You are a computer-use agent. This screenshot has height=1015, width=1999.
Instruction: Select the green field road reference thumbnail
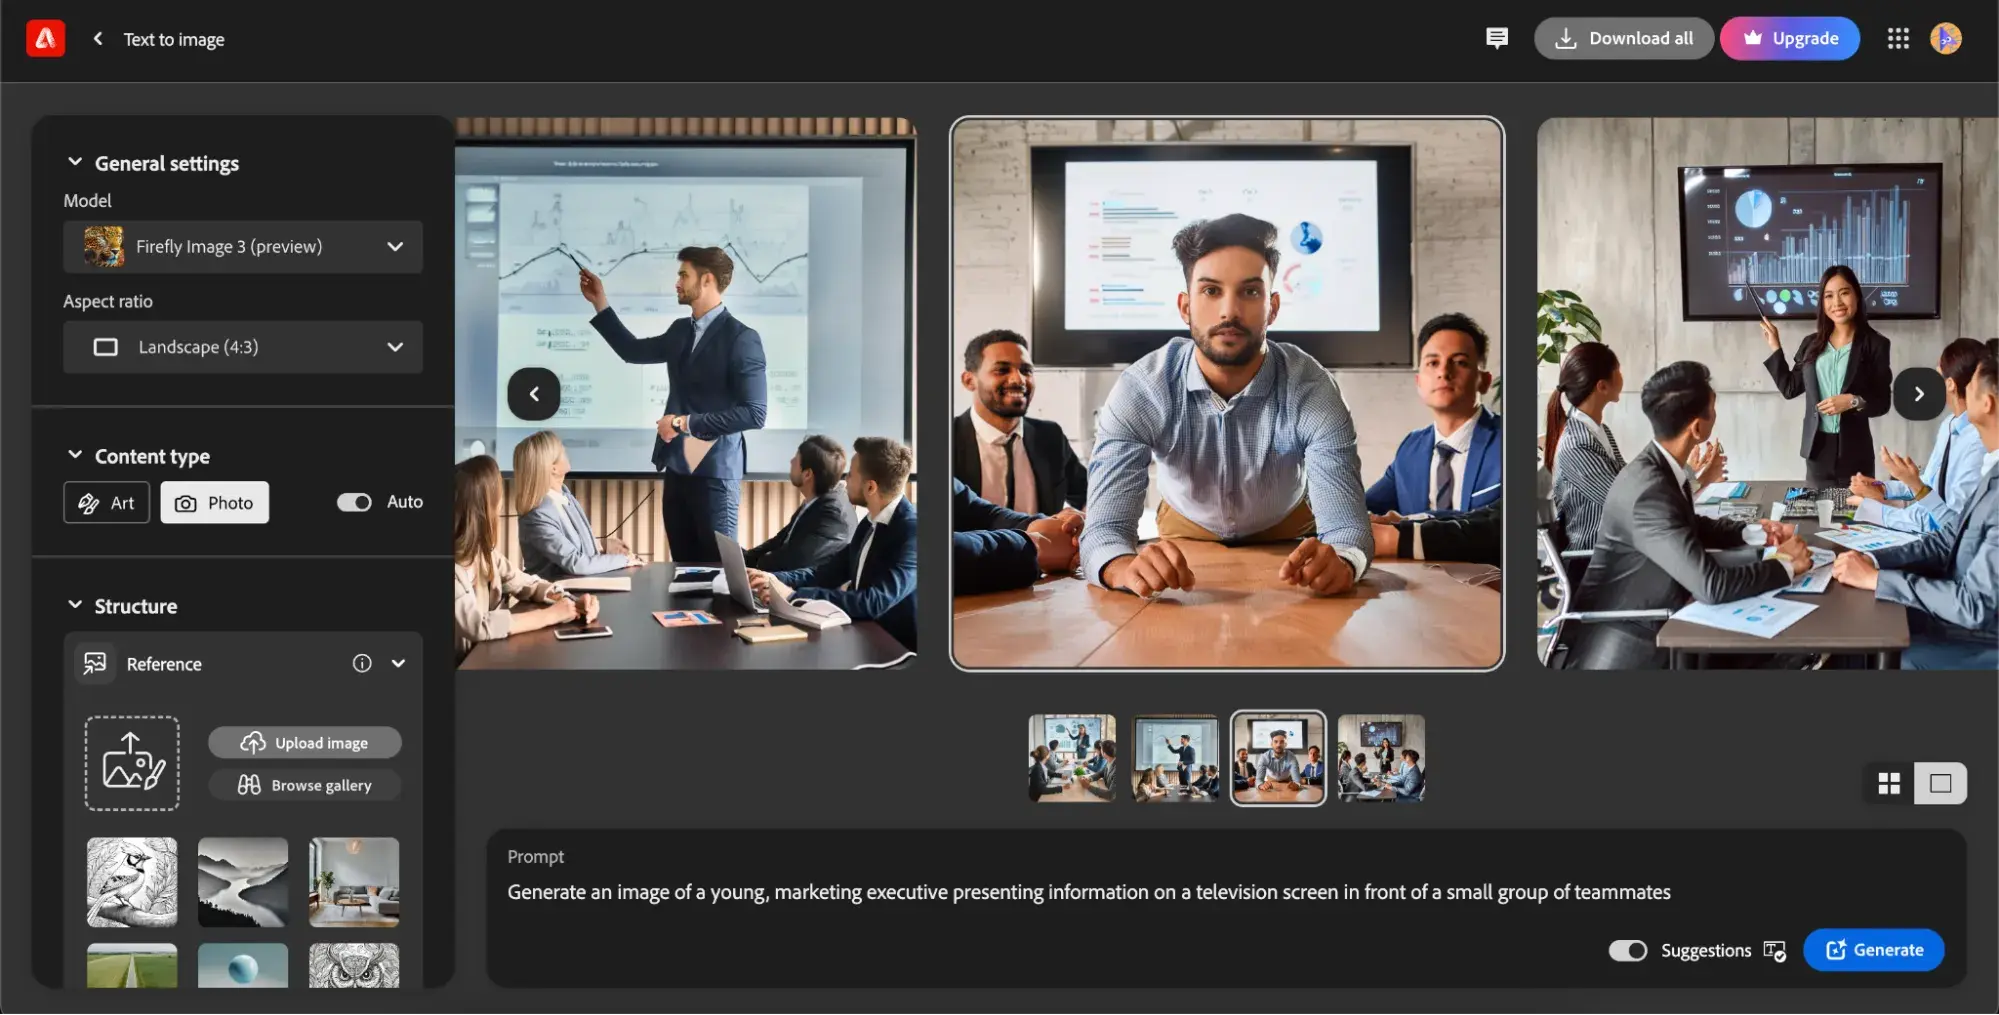(132, 966)
